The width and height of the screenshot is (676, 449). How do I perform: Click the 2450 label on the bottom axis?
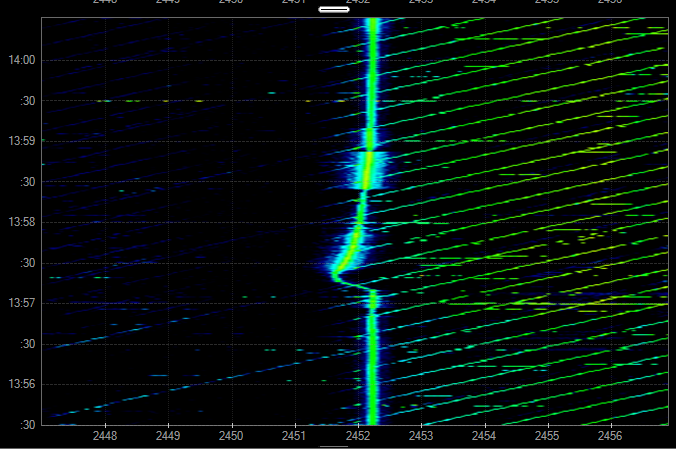click(x=231, y=436)
